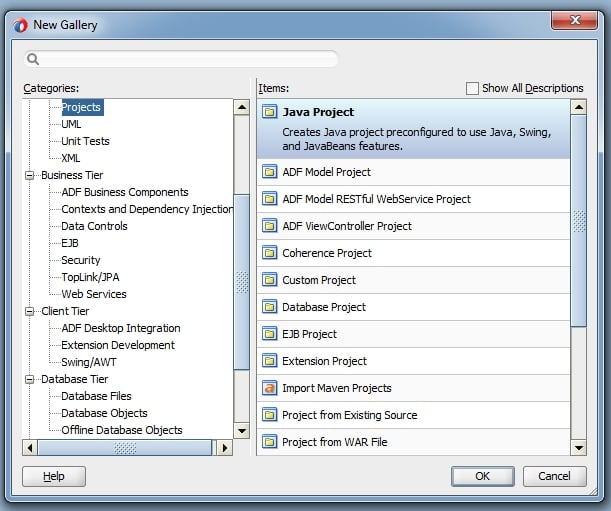611x511 pixels.
Task: Select the TopLink/JPA category
Action: tap(90, 277)
